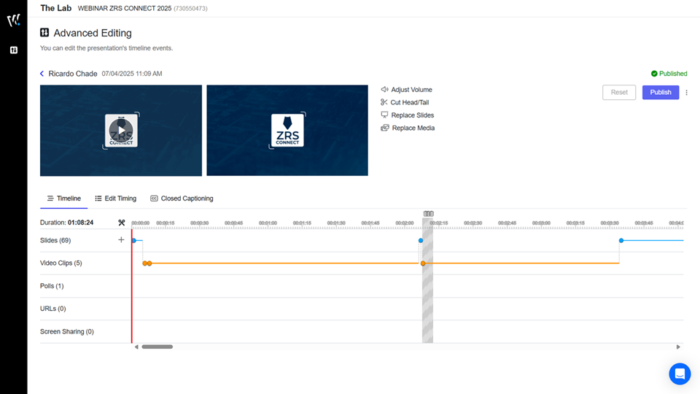Open Replace Slides option
Viewport: 700px width, 394px height.
(x=407, y=115)
